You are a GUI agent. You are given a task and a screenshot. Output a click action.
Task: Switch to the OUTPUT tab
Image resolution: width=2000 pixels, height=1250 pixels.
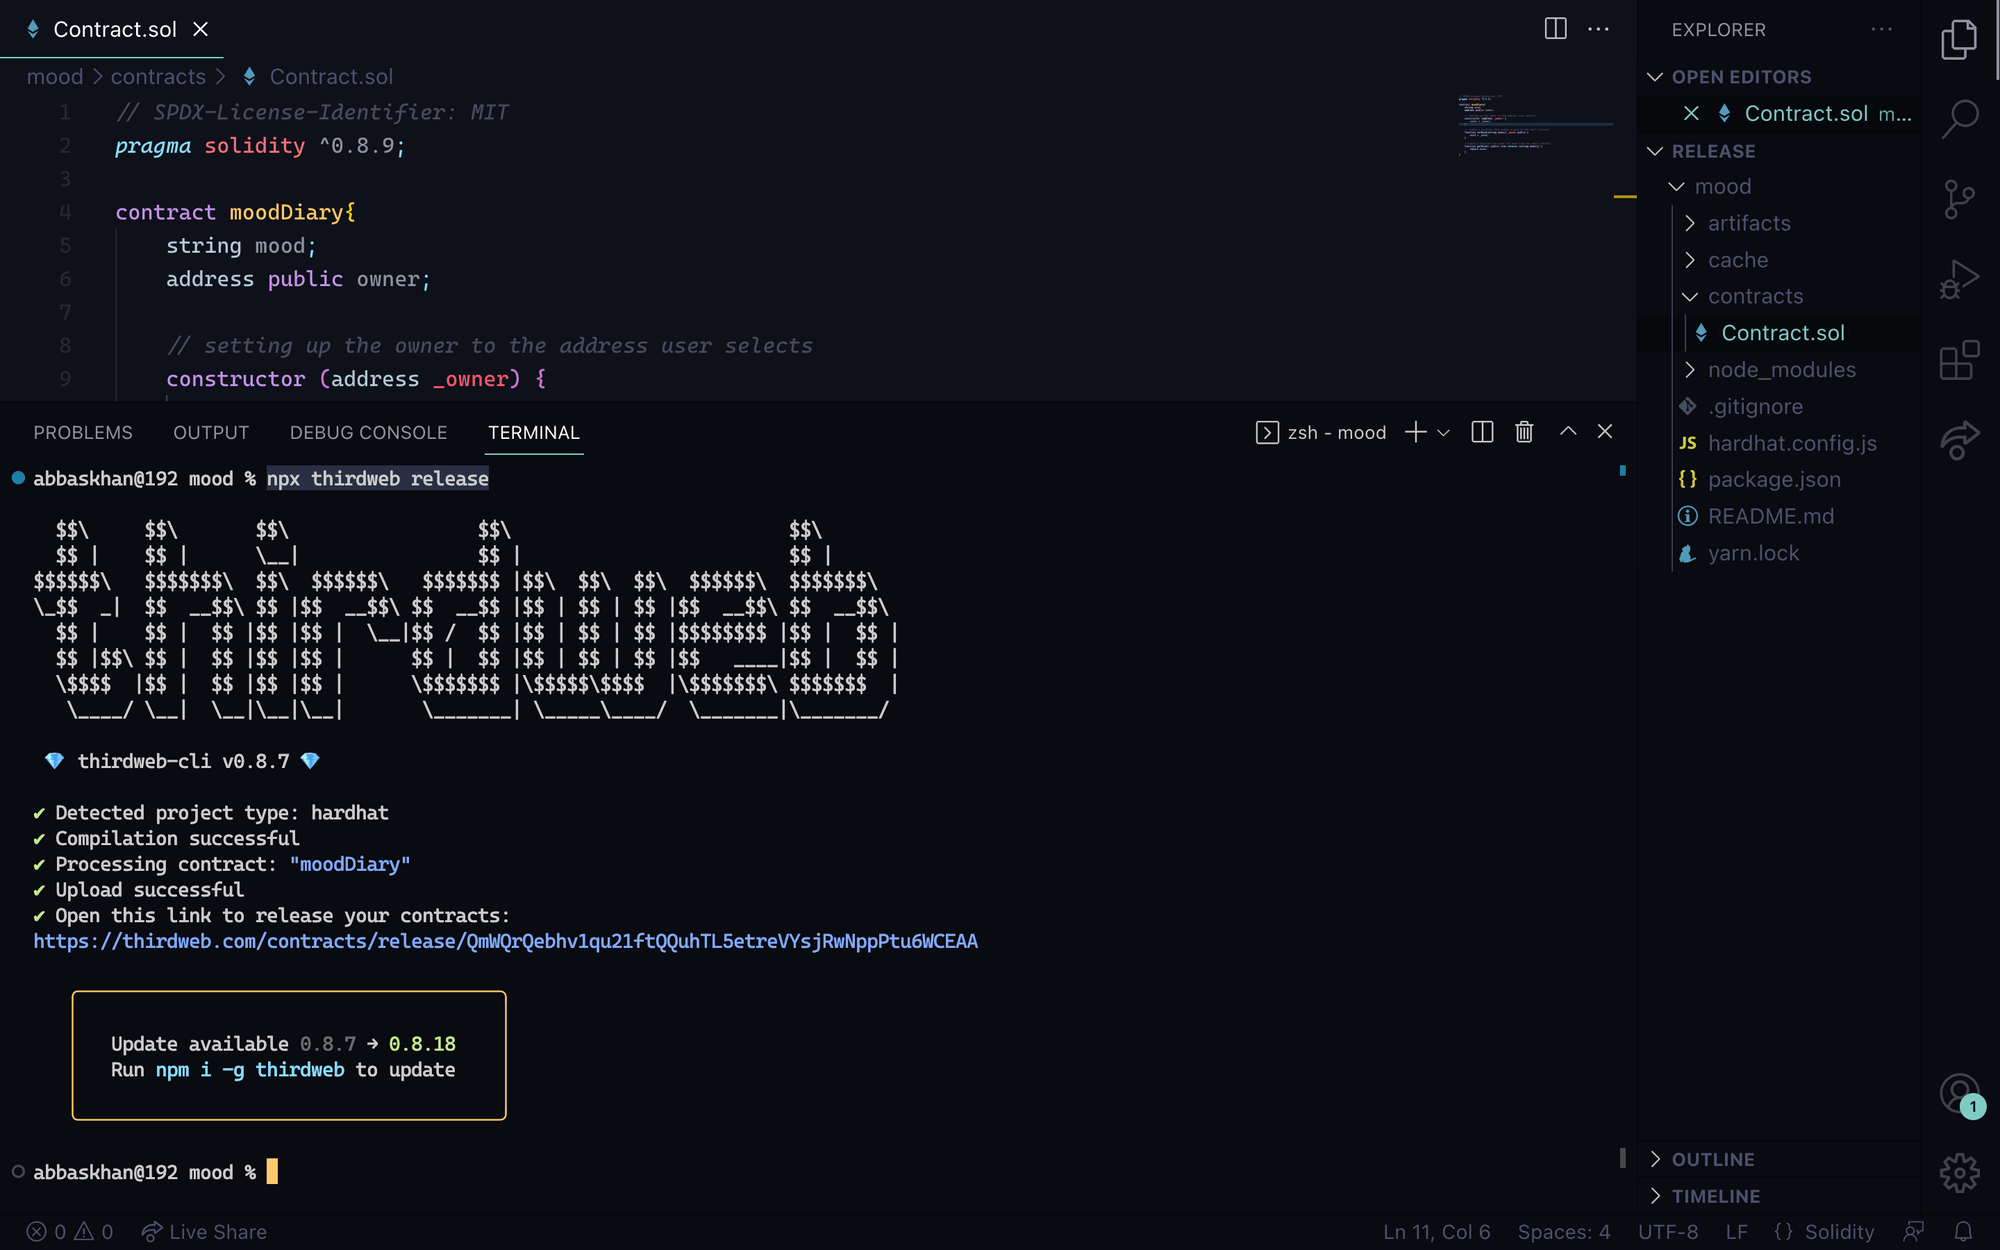tap(210, 432)
